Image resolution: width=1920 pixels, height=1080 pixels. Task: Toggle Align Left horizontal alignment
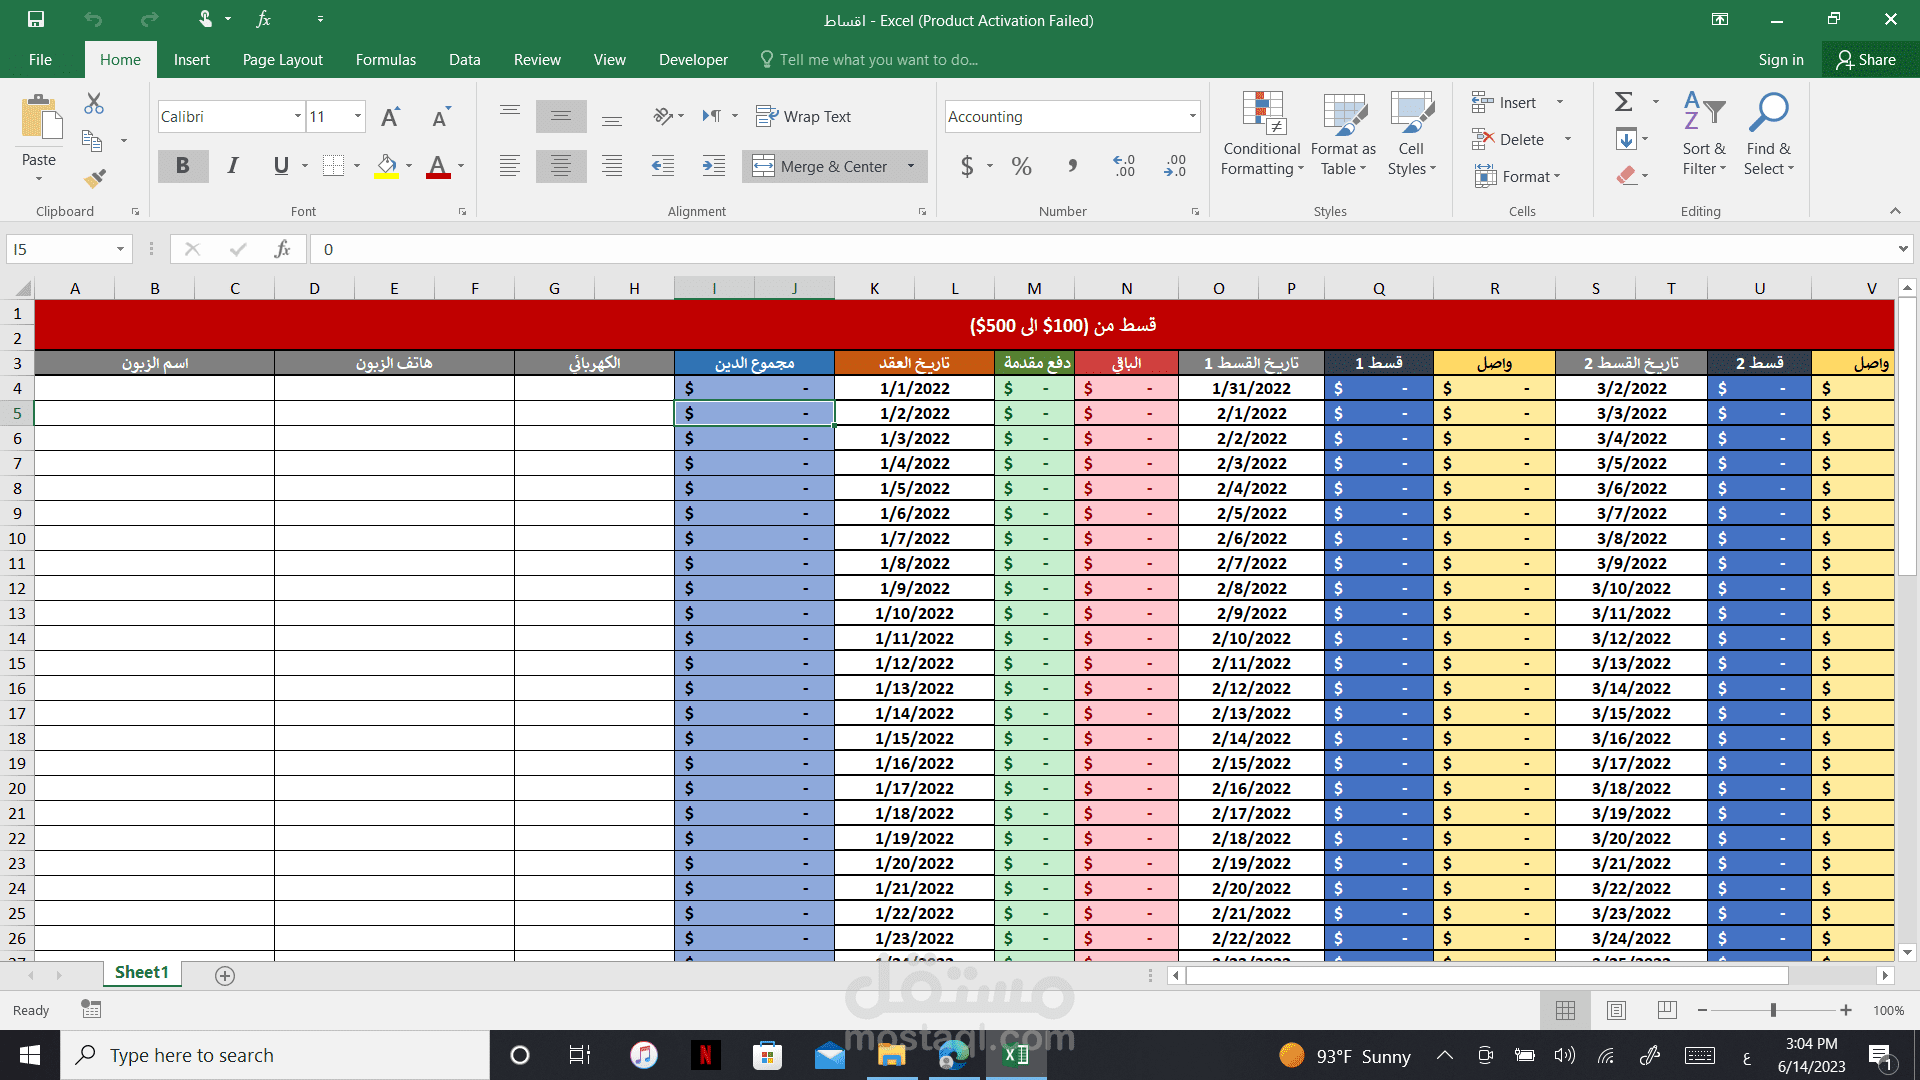pyautogui.click(x=510, y=166)
